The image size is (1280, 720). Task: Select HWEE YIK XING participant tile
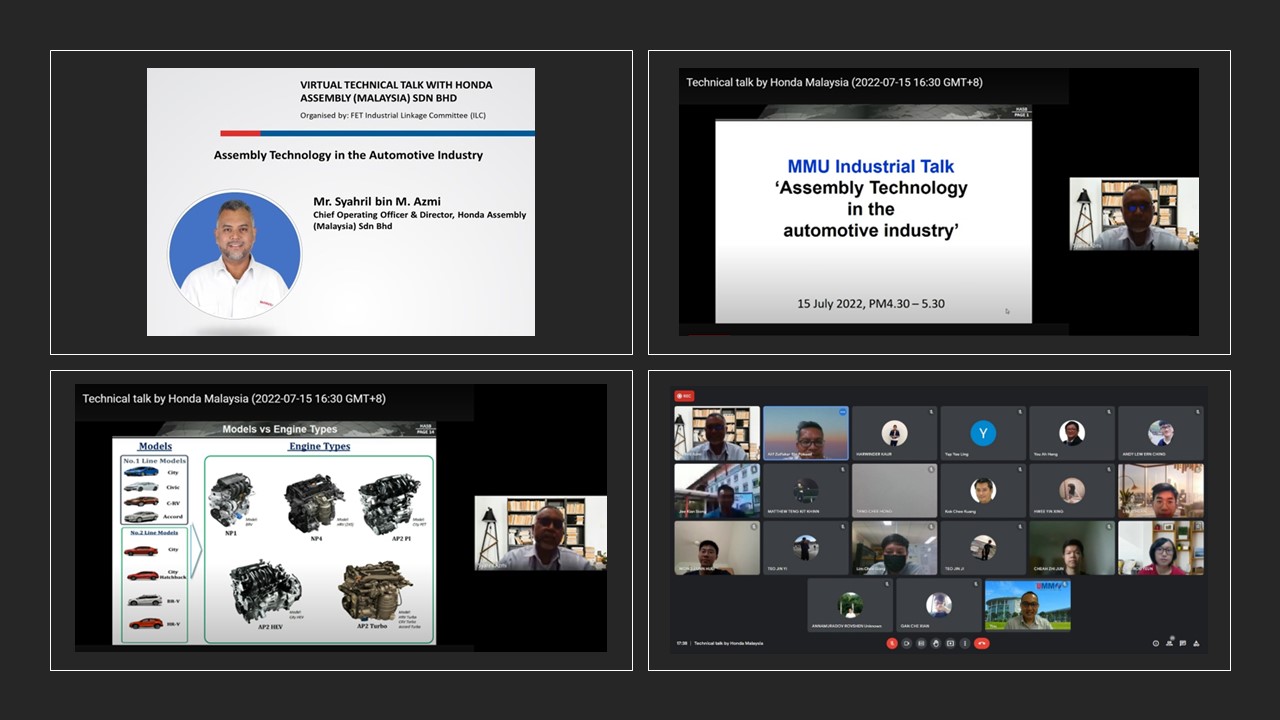pyautogui.click(x=1072, y=491)
